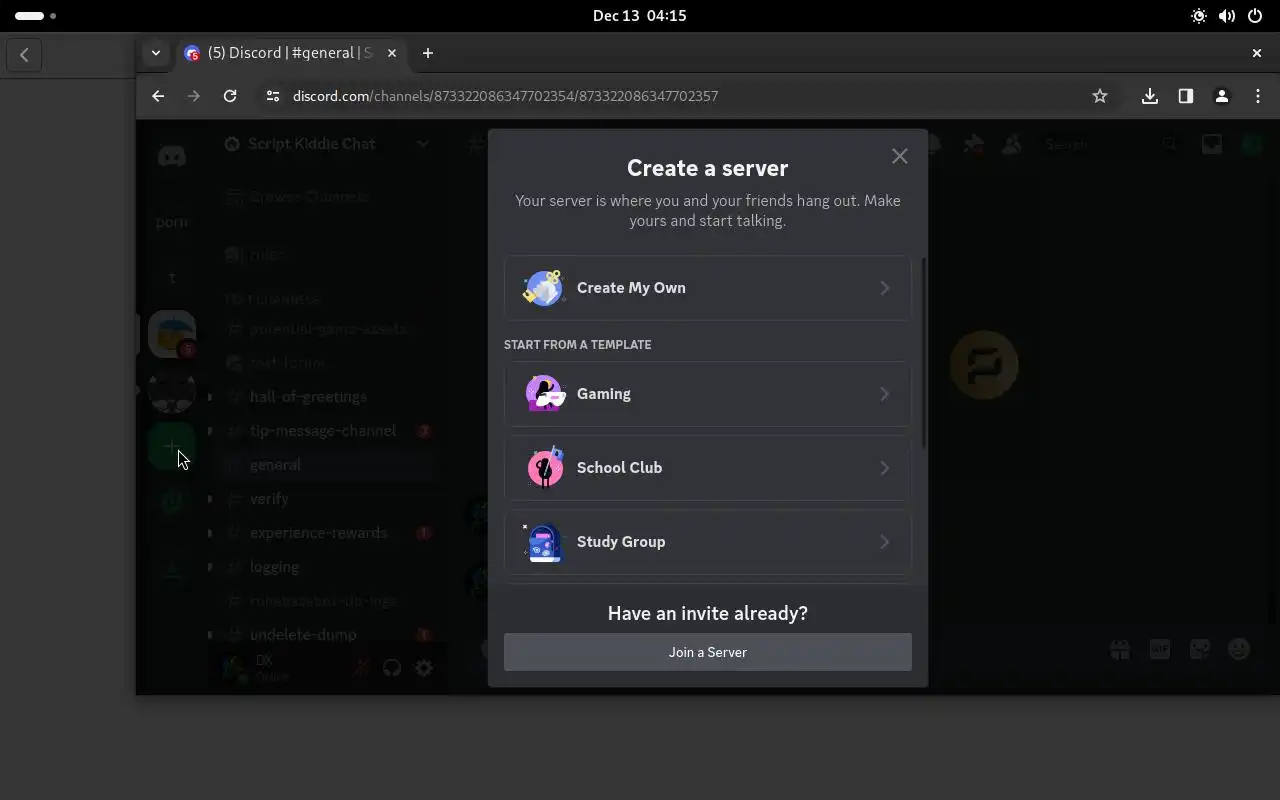The width and height of the screenshot is (1280, 800).
Task: Open the browser downloads icon
Action: (1150, 96)
